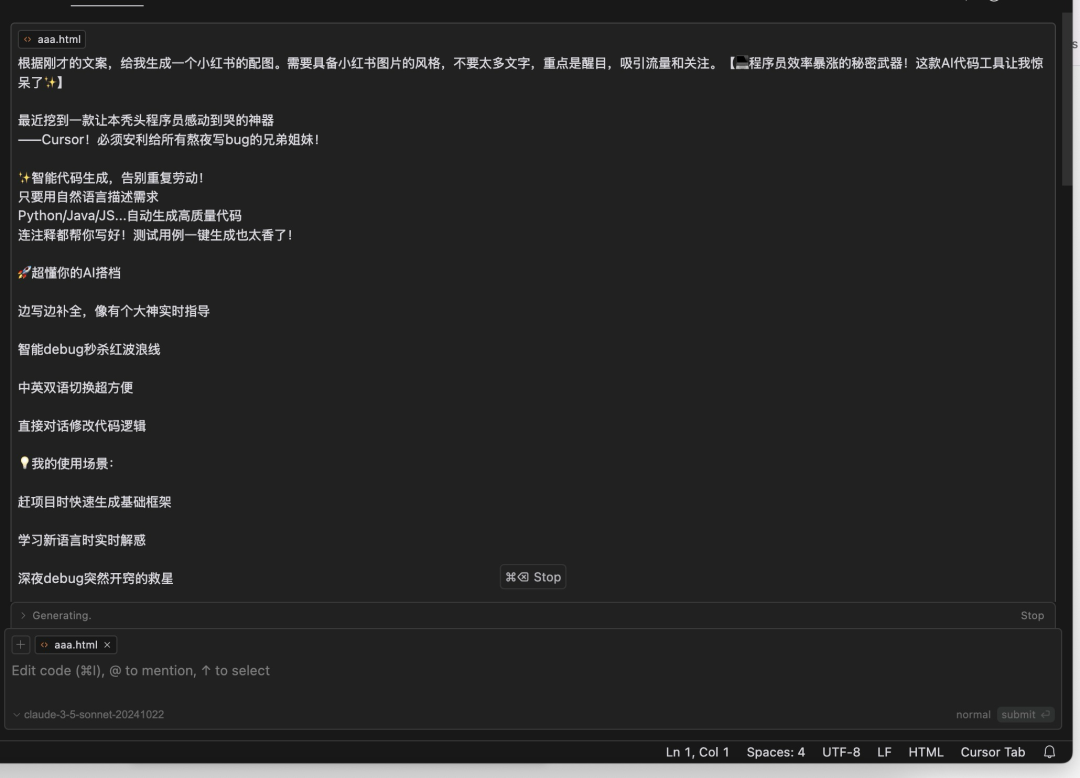Open the claude-3-5-sonnet model dropdown
Image resolution: width=1080 pixels, height=778 pixels.
click(88, 715)
